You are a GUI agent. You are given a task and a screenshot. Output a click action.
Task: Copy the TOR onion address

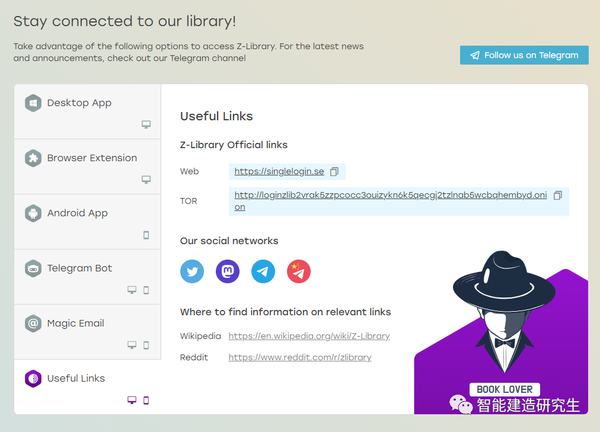pos(558,195)
